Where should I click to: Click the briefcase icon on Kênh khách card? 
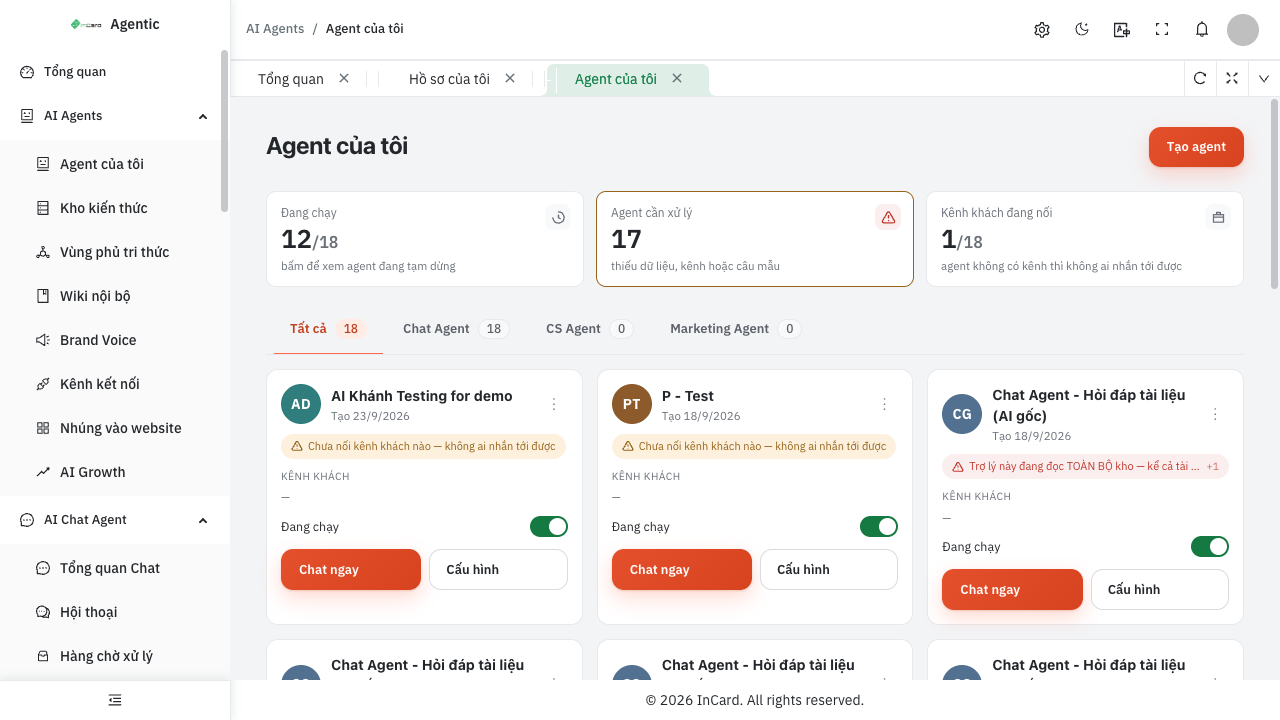pos(1218,217)
